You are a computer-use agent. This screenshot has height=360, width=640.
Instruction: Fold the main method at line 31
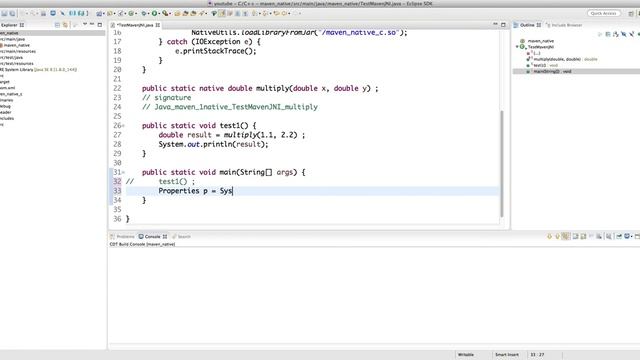point(123,172)
